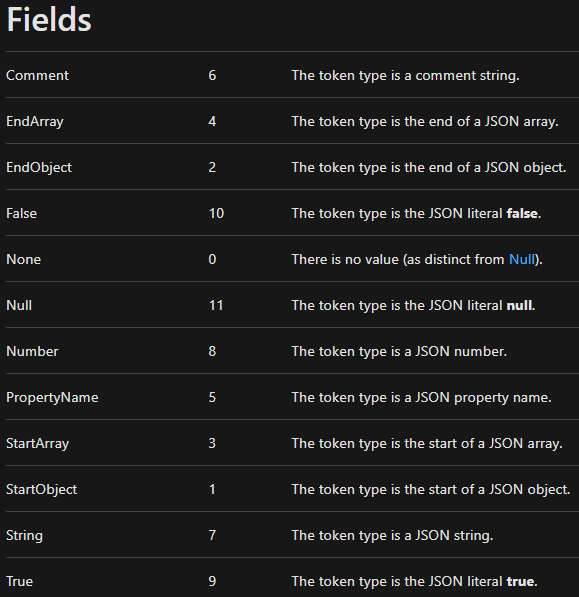Screen dimensions: 579x597
Task: Click the 'EndArray' field name
Action: click(x=35, y=122)
